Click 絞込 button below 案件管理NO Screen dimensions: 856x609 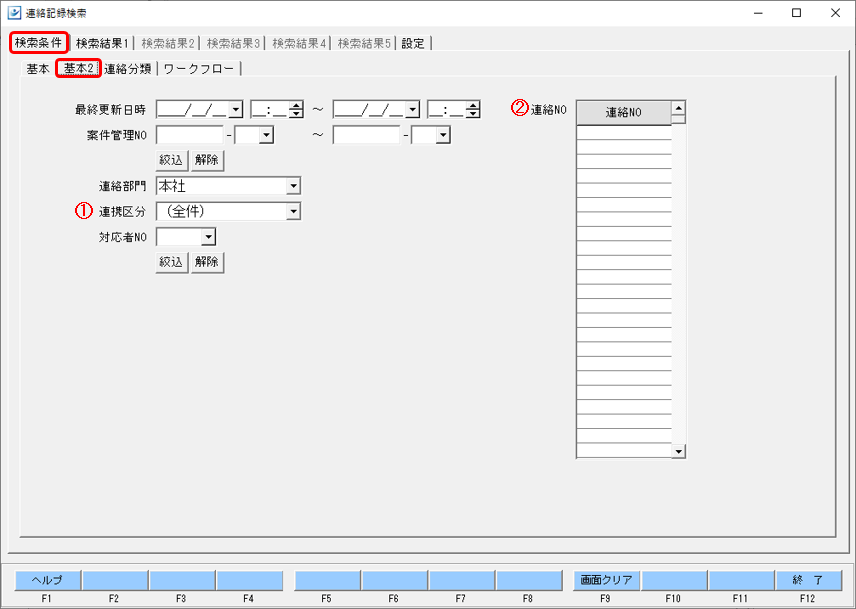(x=171, y=160)
